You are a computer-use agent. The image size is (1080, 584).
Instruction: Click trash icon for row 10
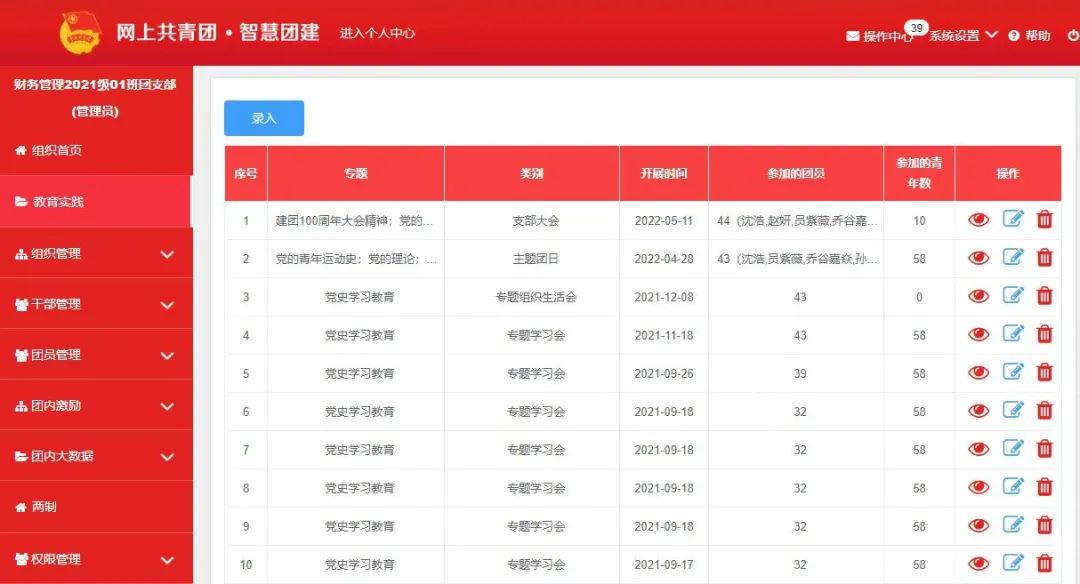coord(1044,563)
